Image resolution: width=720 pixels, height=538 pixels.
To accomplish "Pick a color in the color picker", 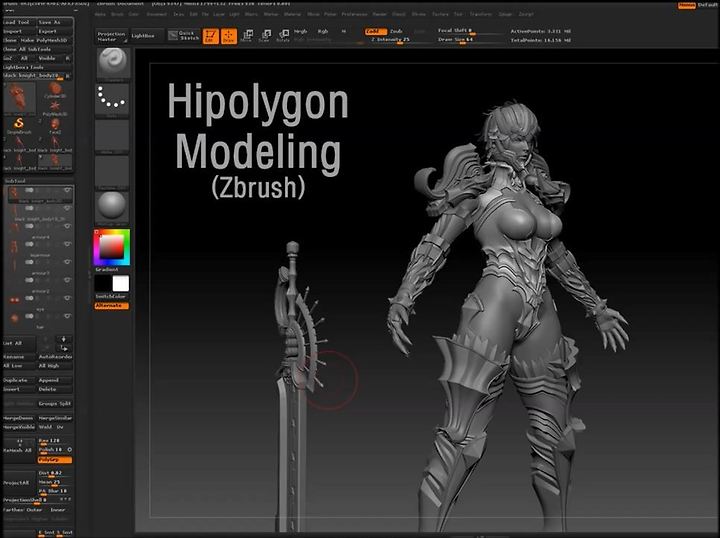I will 112,247.
